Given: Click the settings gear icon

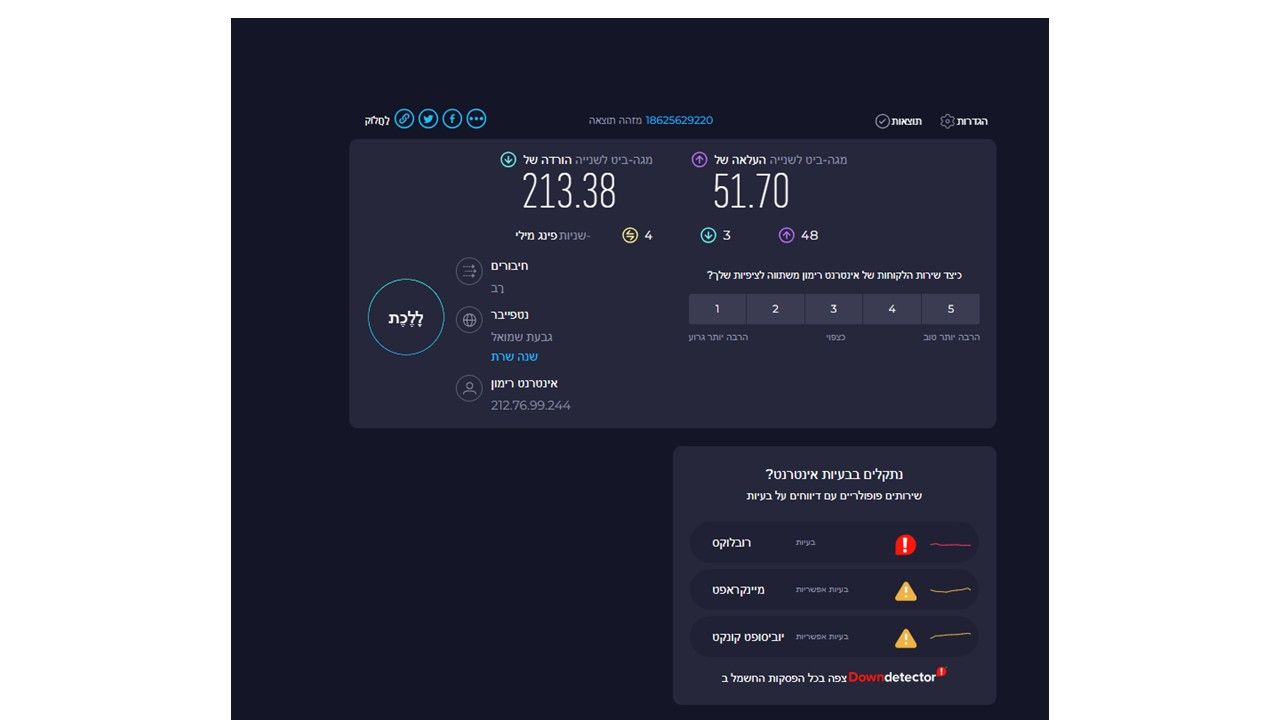Looking at the screenshot, I should pyautogui.click(x=947, y=121).
